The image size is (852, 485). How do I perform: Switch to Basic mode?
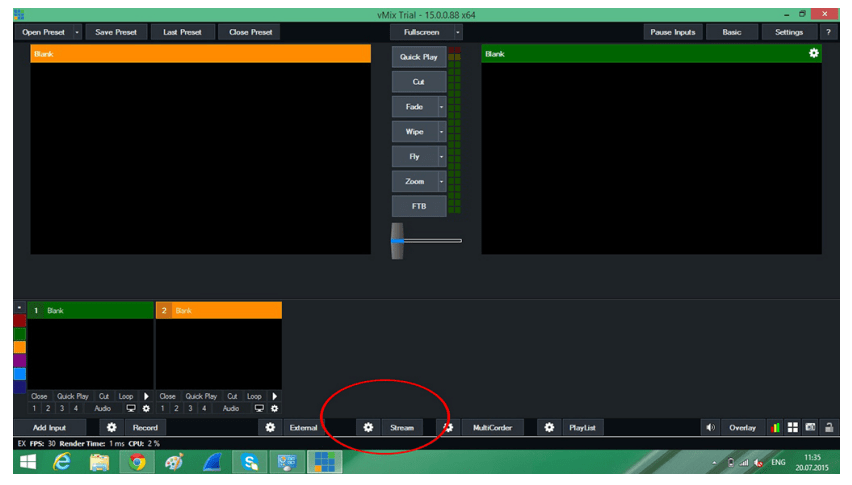click(731, 32)
